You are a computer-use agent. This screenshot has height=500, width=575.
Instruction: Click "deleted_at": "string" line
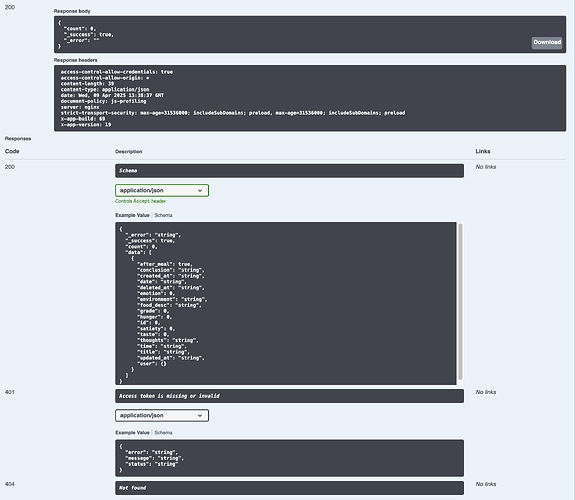click(171, 288)
